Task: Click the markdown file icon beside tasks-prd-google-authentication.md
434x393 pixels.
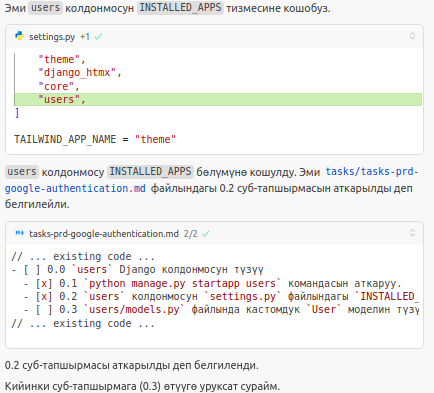Action: click(20, 233)
